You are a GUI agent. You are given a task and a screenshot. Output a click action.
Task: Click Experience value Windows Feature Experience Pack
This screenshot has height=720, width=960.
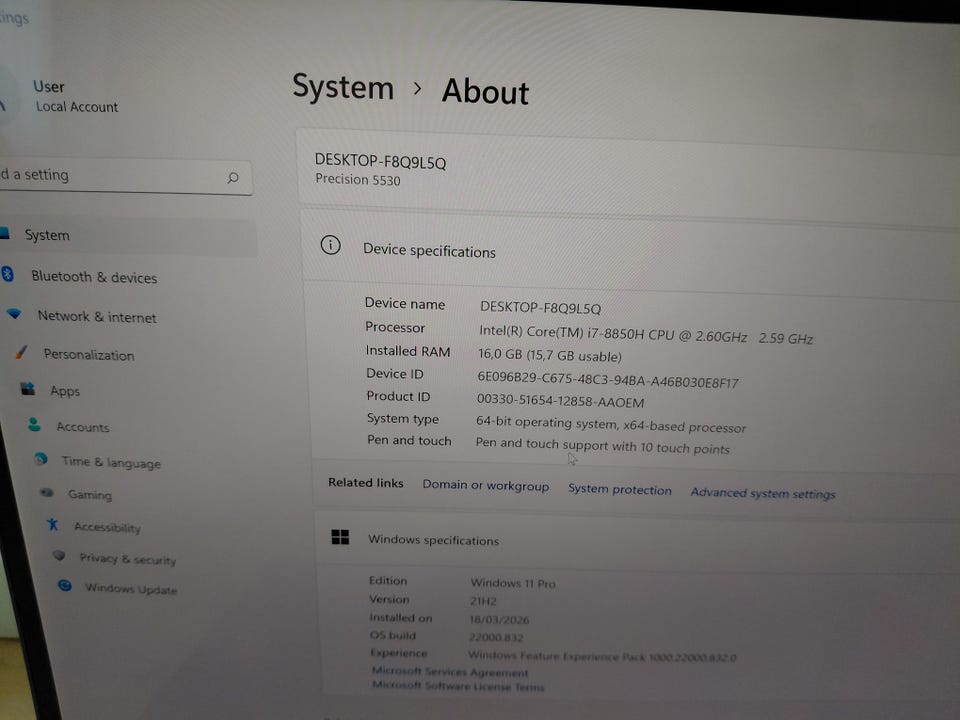pyautogui.click(x=602, y=656)
